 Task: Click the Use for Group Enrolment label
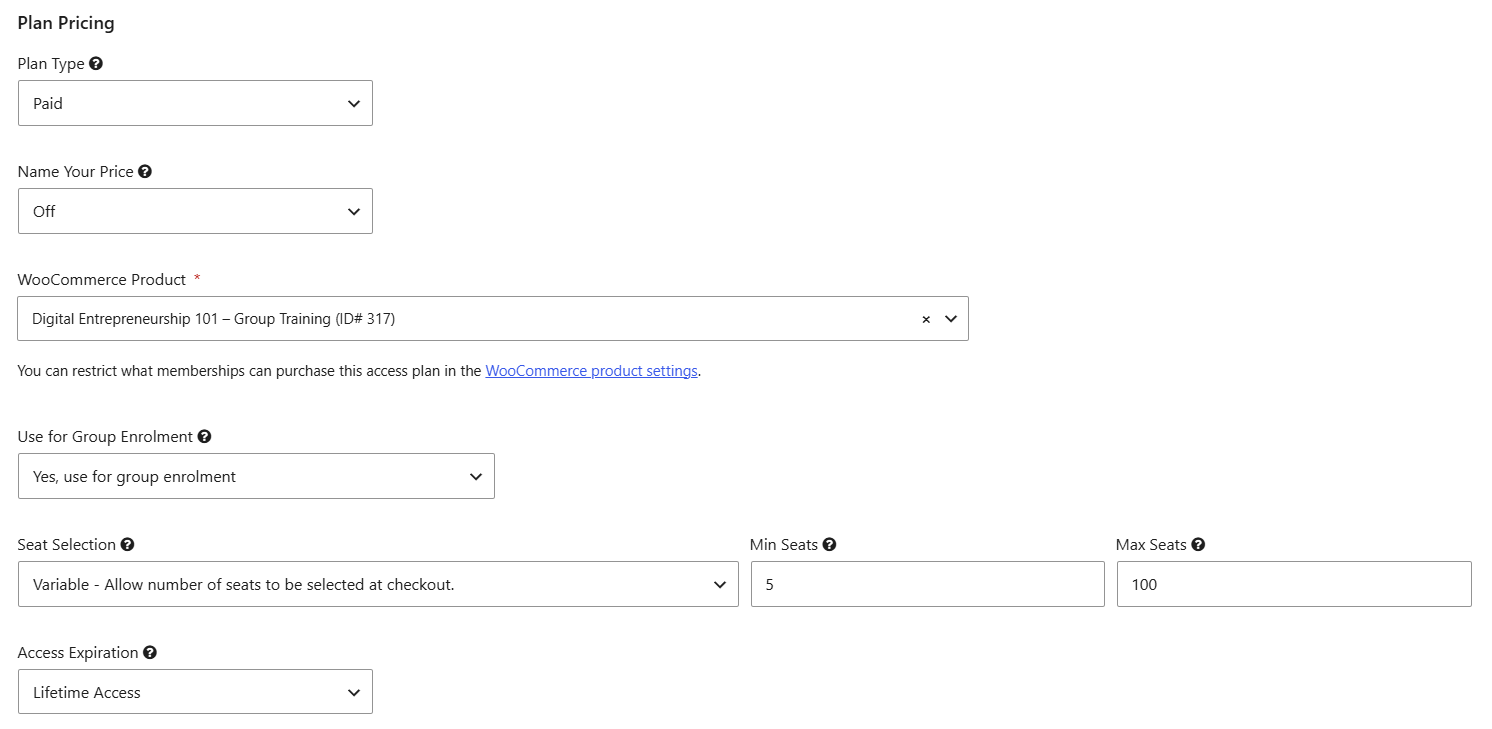pyautogui.click(x=105, y=437)
